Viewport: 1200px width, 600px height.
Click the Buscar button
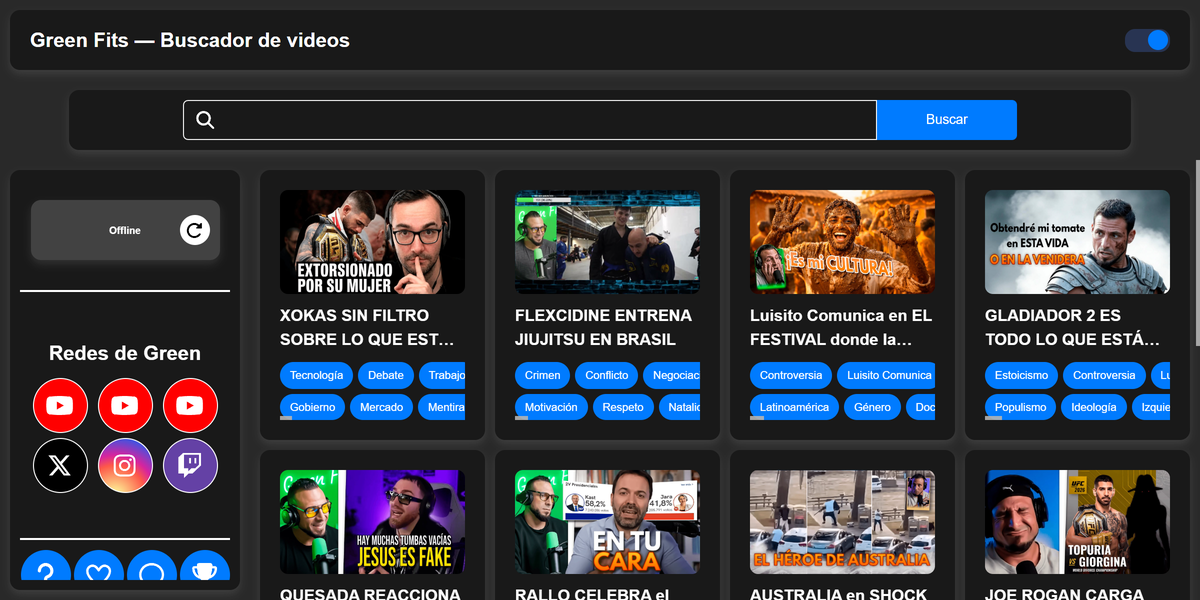click(x=947, y=120)
